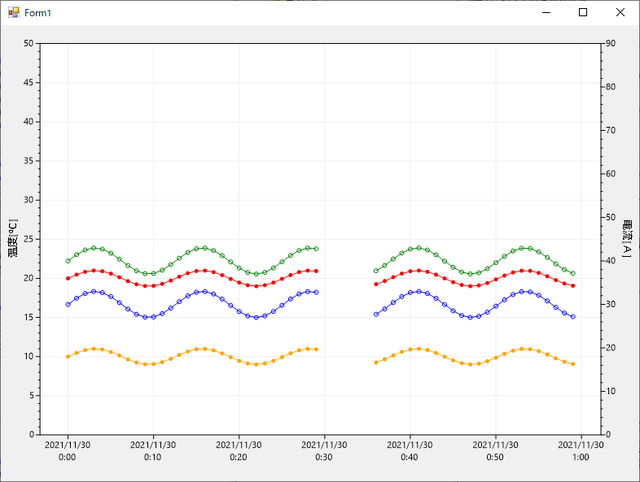The image size is (640, 482).
Task: Select first orange series point at 0:00
Action: click(68, 356)
